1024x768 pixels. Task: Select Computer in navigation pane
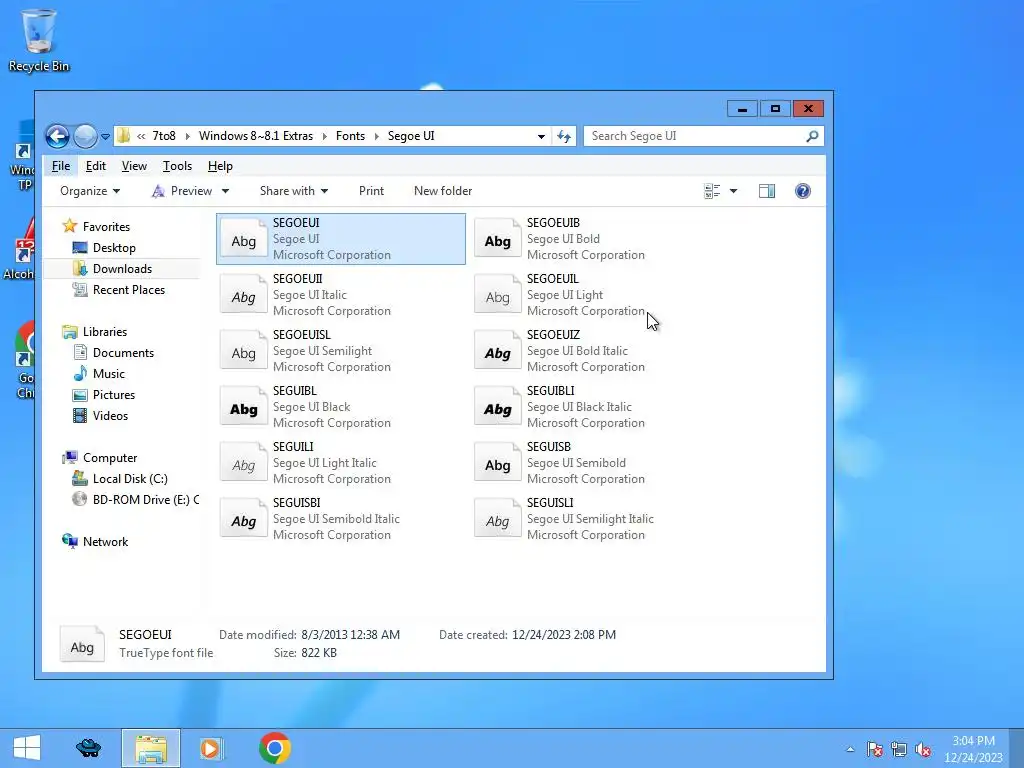coord(99,458)
